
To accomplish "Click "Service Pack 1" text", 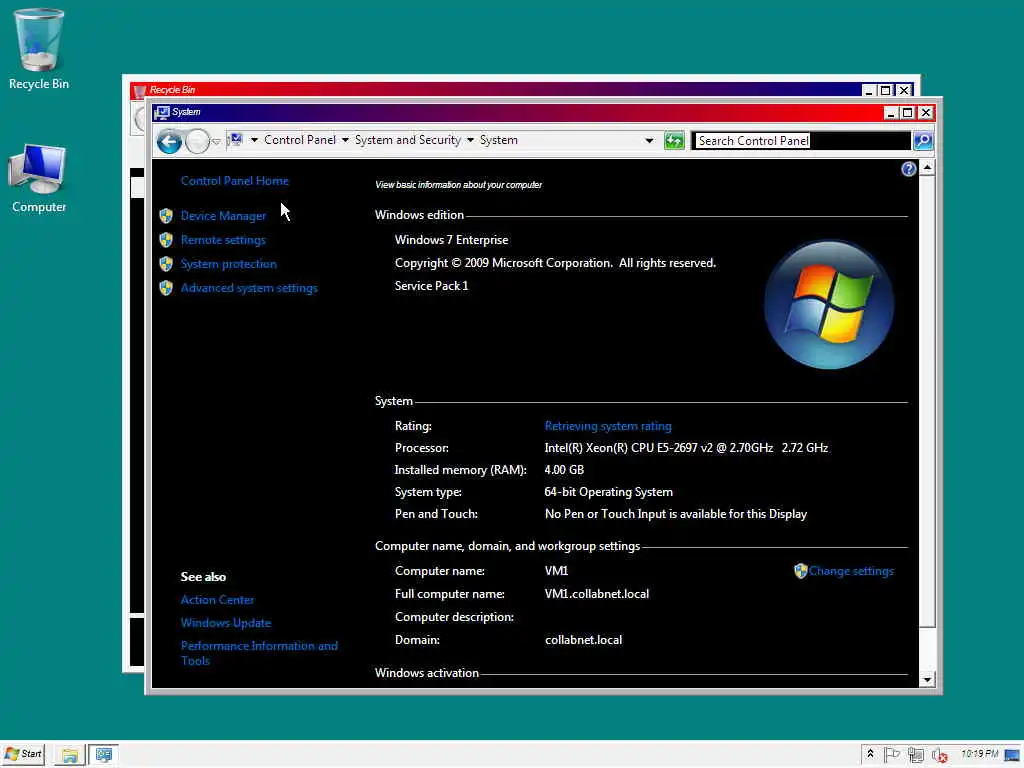I will coord(431,286).
